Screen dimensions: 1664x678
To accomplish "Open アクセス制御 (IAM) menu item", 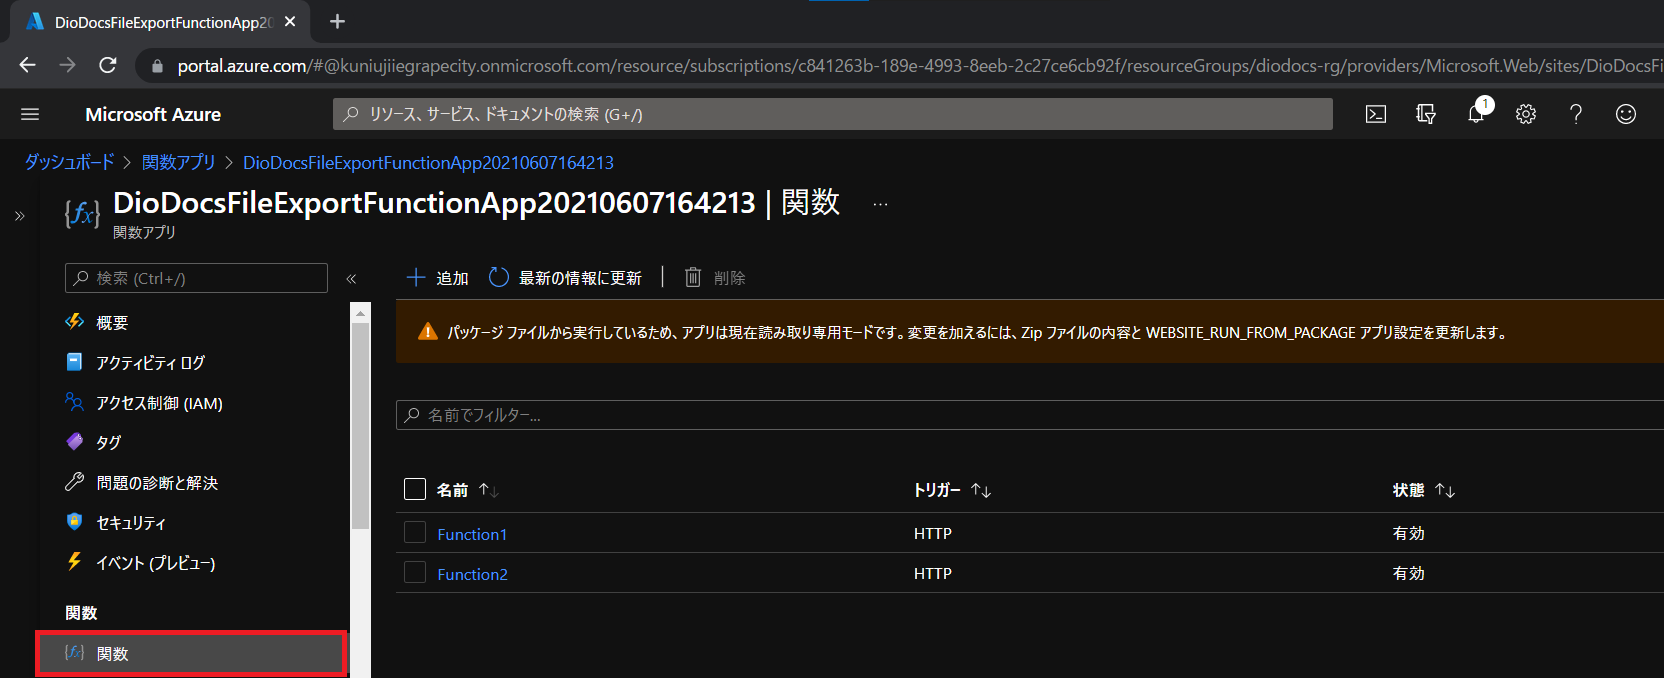I will (159, 403).
